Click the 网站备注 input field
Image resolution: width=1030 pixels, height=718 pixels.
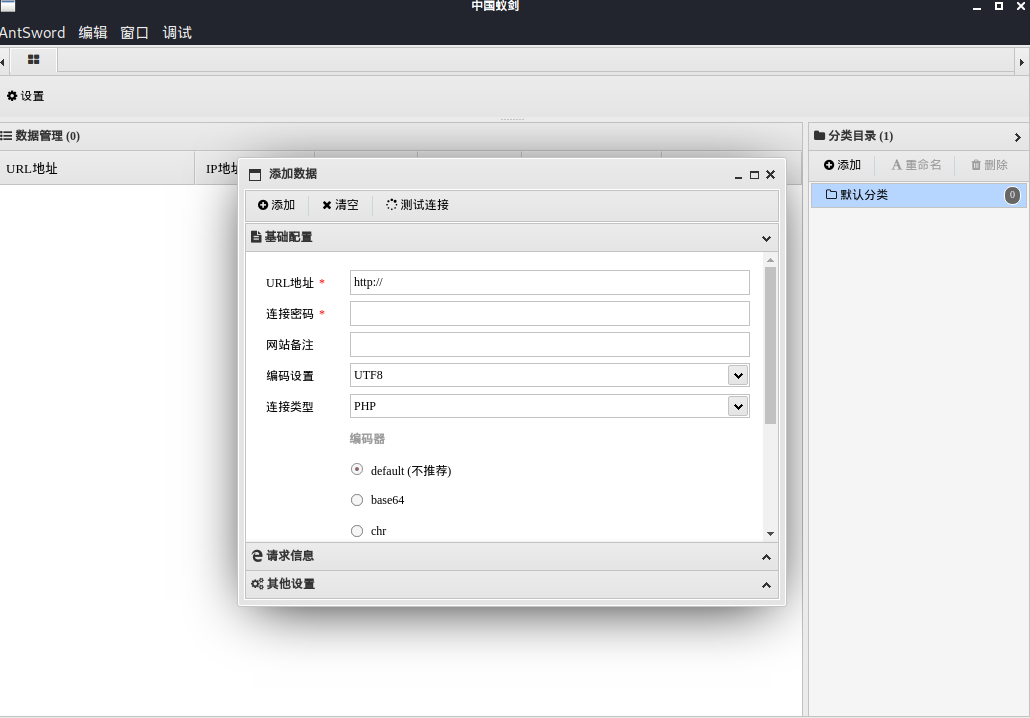550,344
